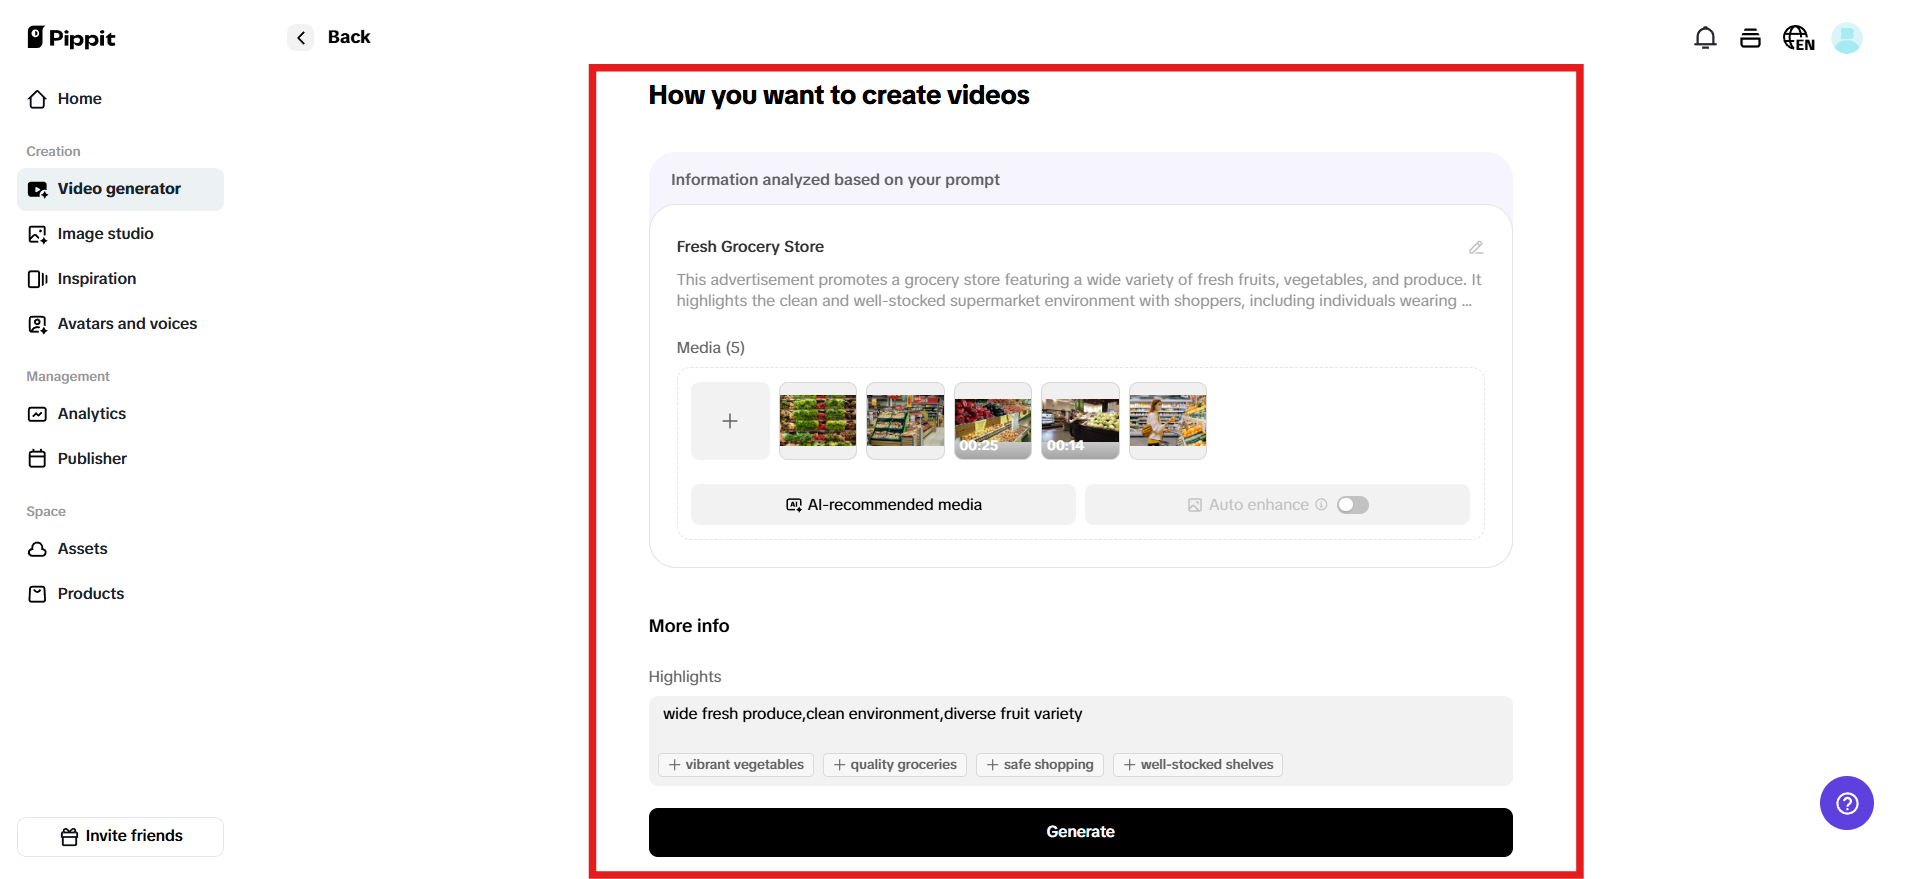Click the Publisher calendar icon
Viewport: 1915px width, 879px height.
[x=38, y=459]
